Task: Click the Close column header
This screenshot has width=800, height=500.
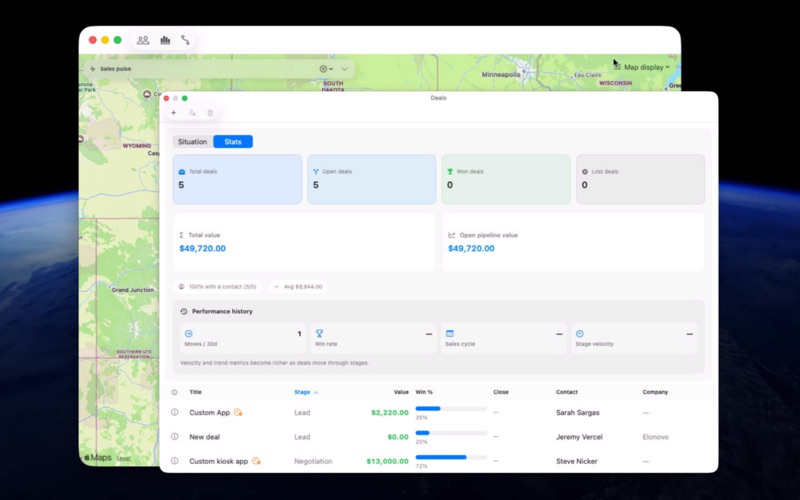Action: [501, 392]
